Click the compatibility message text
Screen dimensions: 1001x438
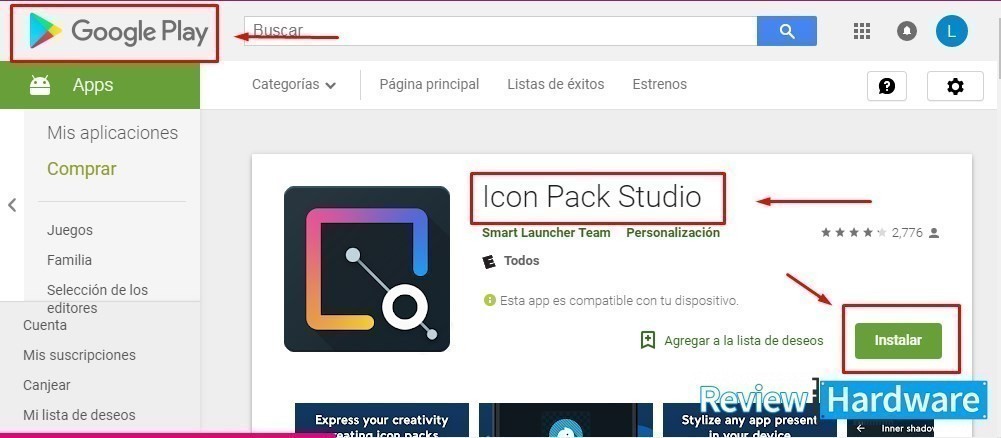click(619, 300)
